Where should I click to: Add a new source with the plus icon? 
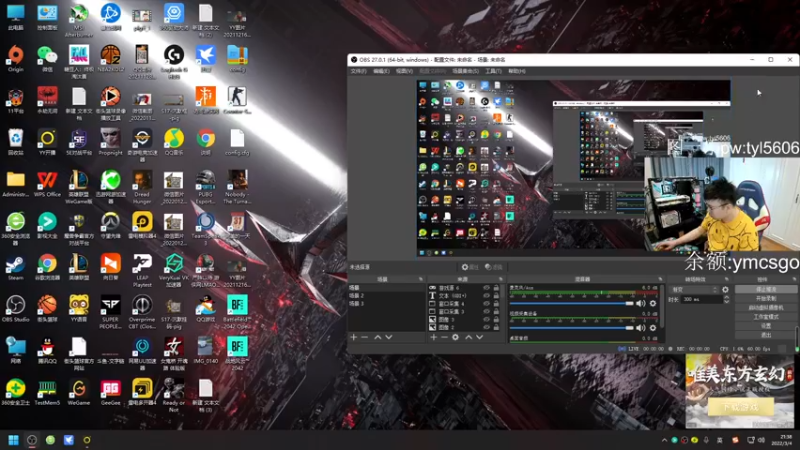433,337
